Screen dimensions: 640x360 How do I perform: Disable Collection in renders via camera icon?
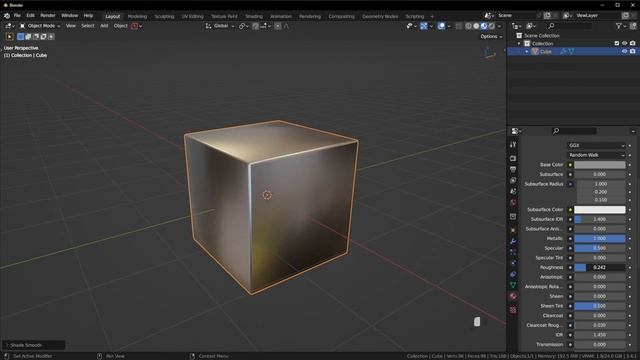click(x=633, y=44)
